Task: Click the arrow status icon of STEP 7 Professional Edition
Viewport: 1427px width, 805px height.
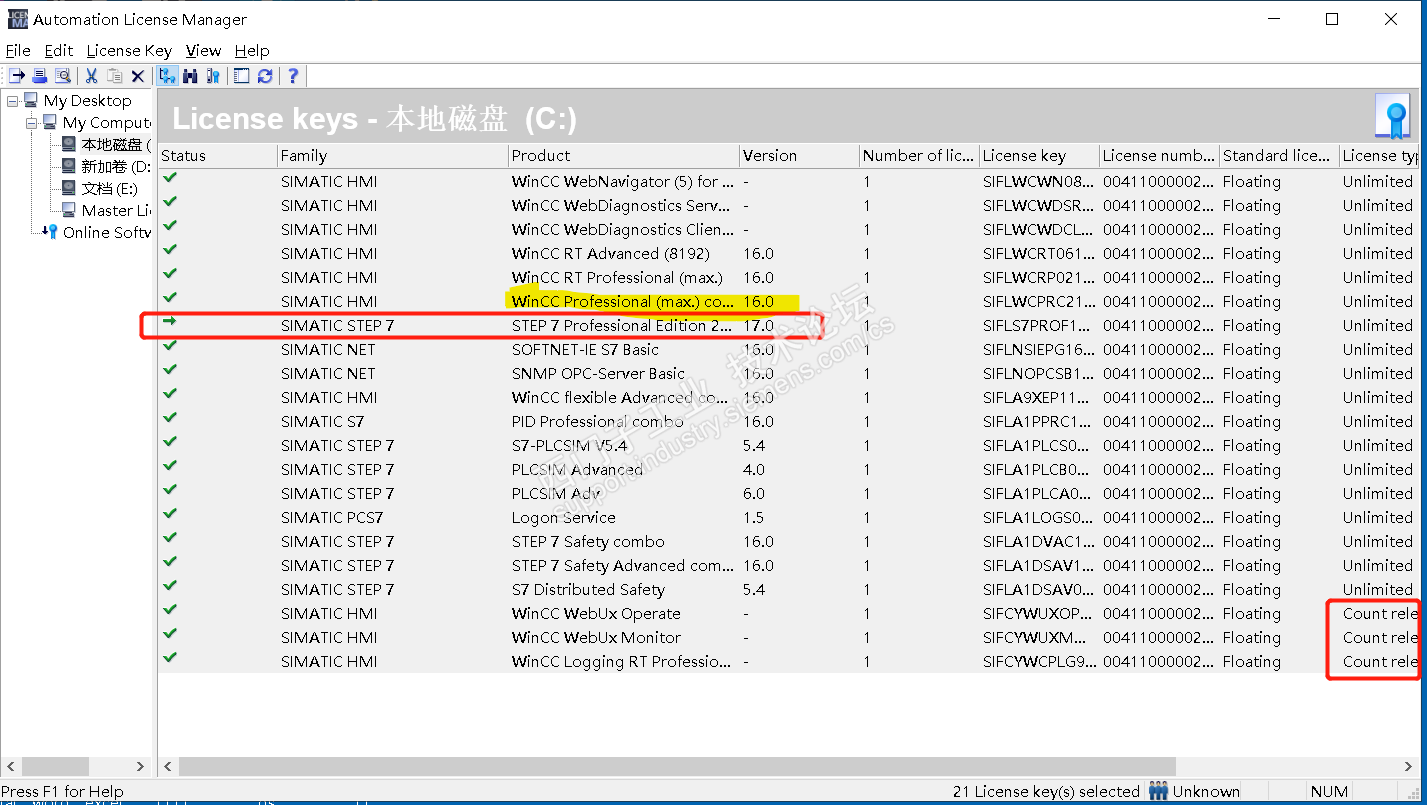Action: click(x=170, y=322)
